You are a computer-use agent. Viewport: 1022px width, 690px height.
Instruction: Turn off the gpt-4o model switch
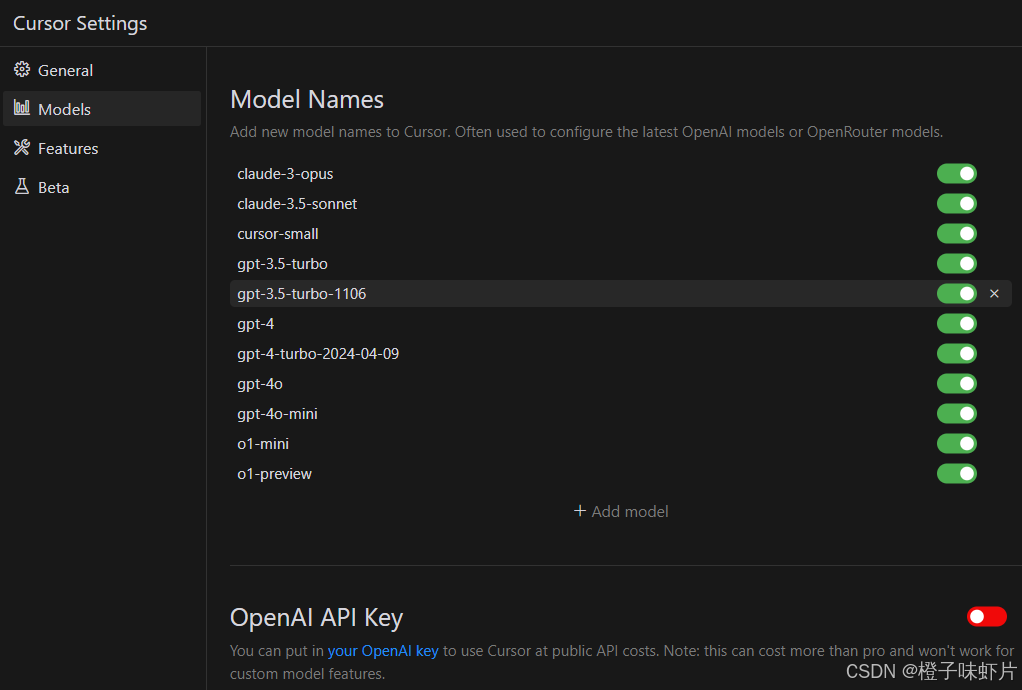(x=956, y=384)
